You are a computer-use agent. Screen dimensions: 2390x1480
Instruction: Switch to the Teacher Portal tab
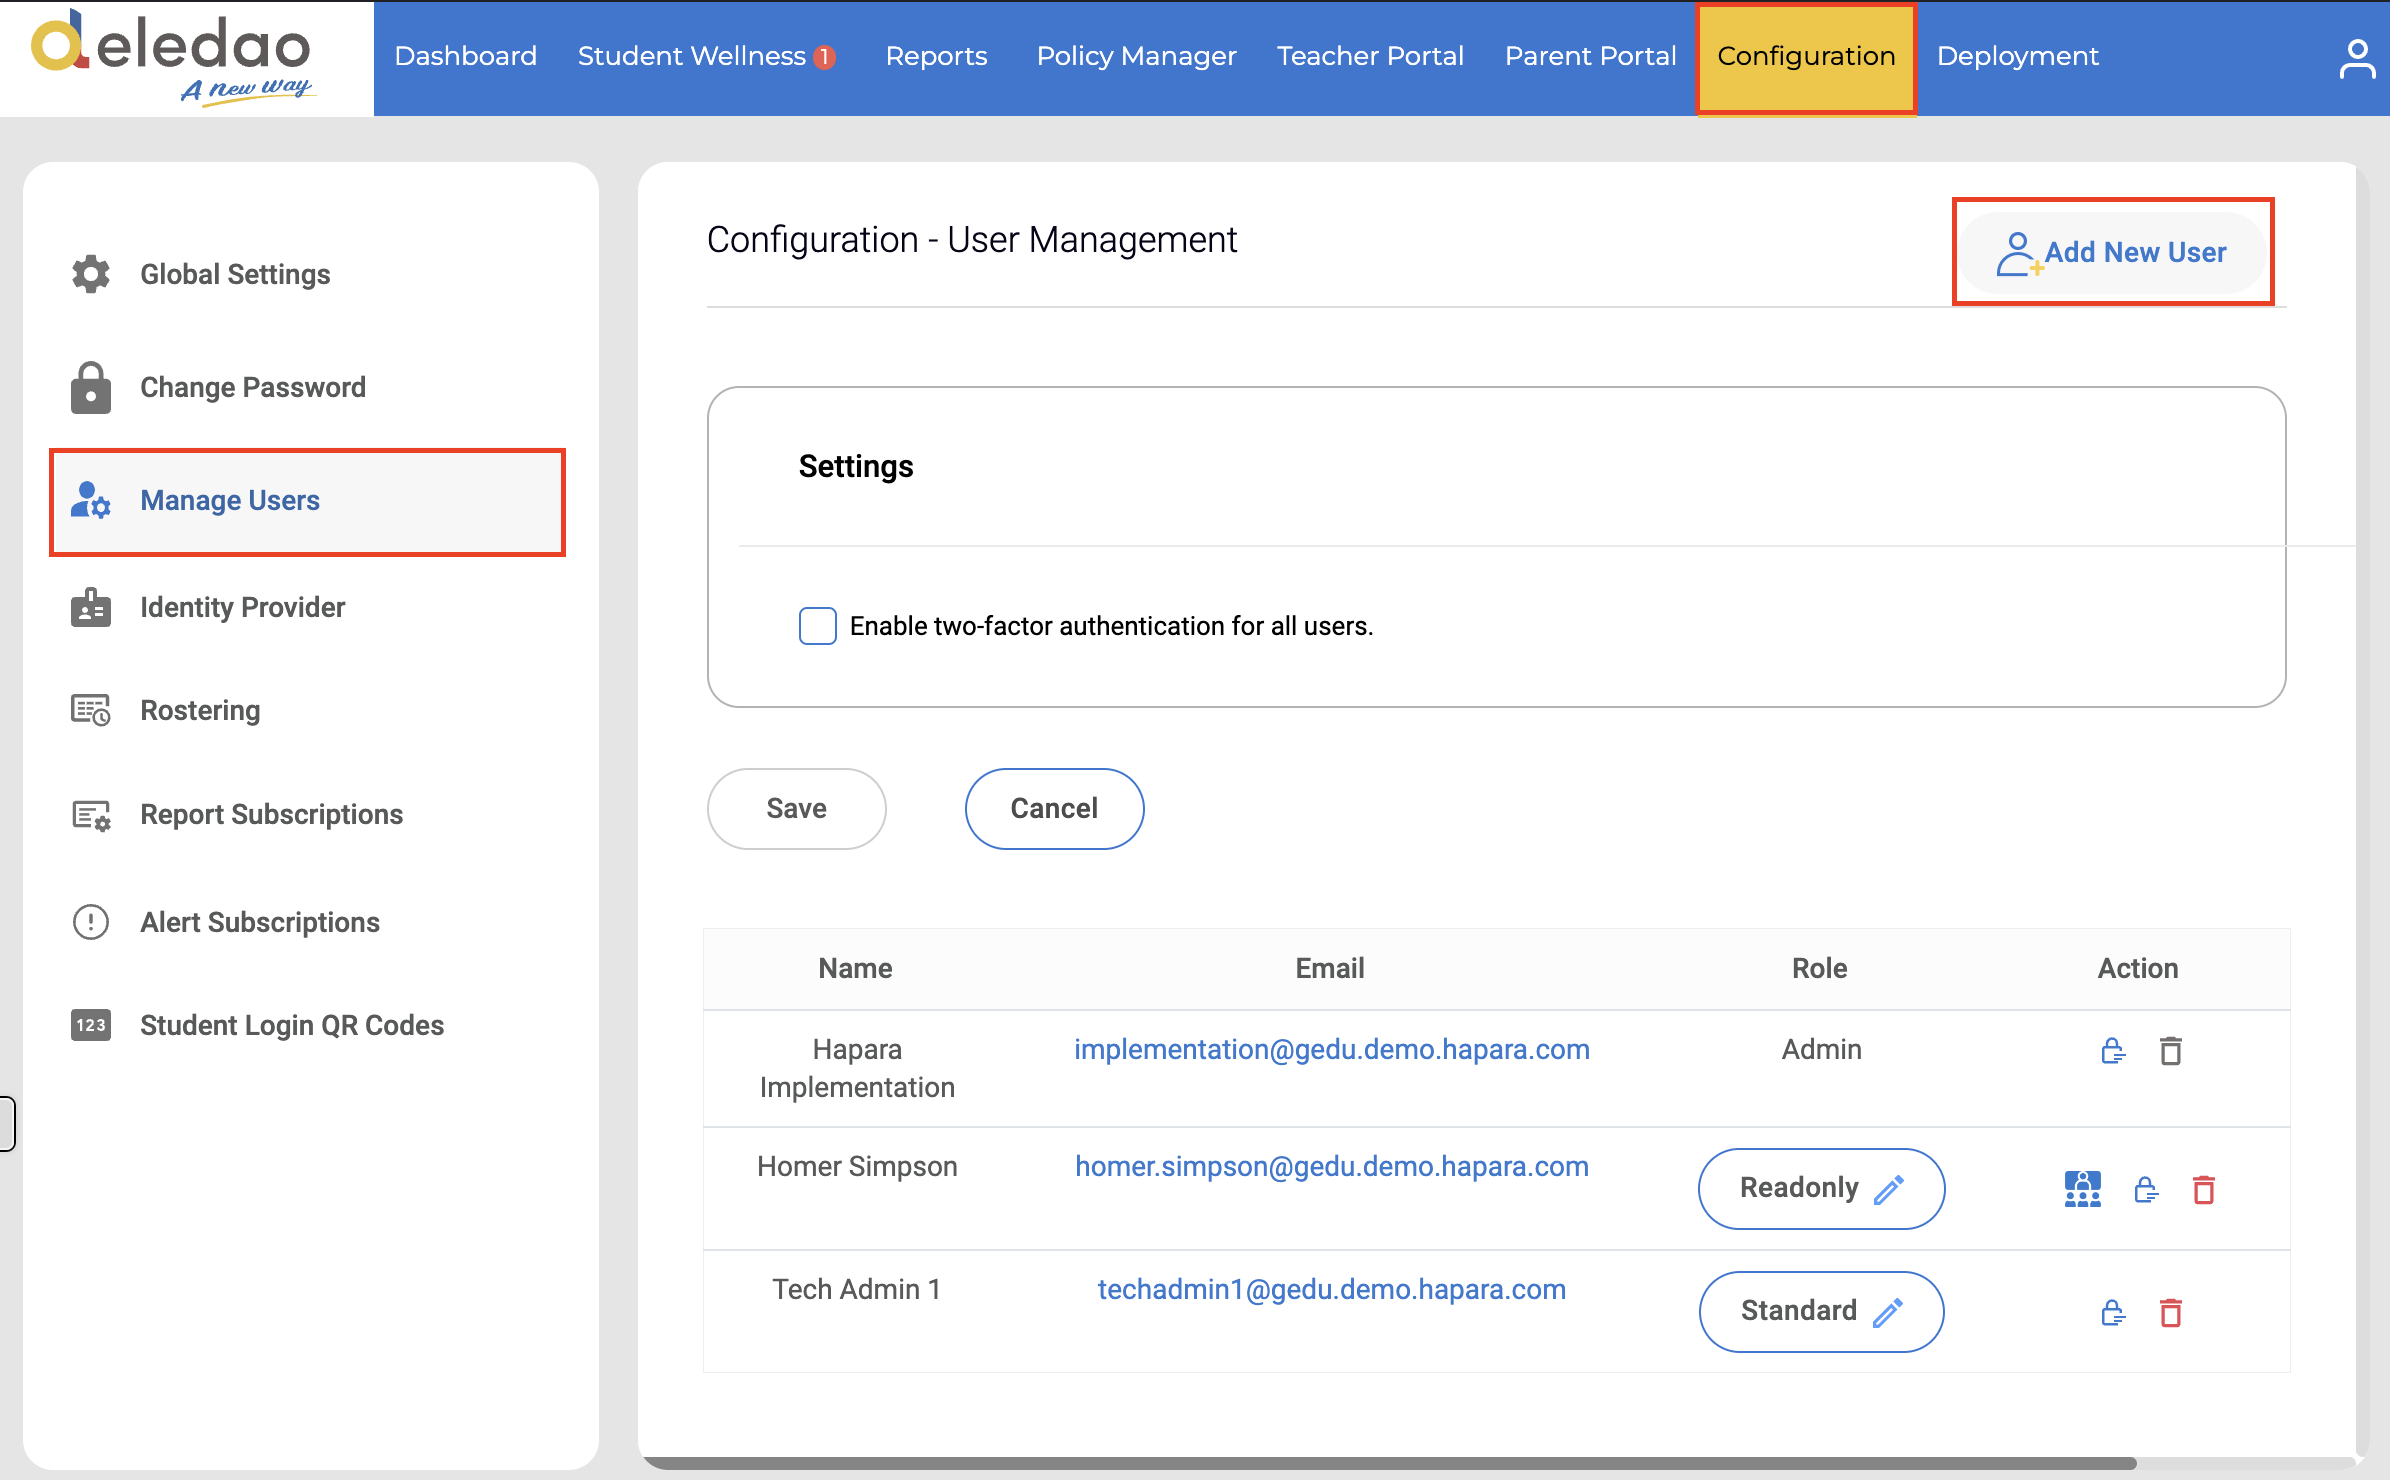pos(1370,57)
